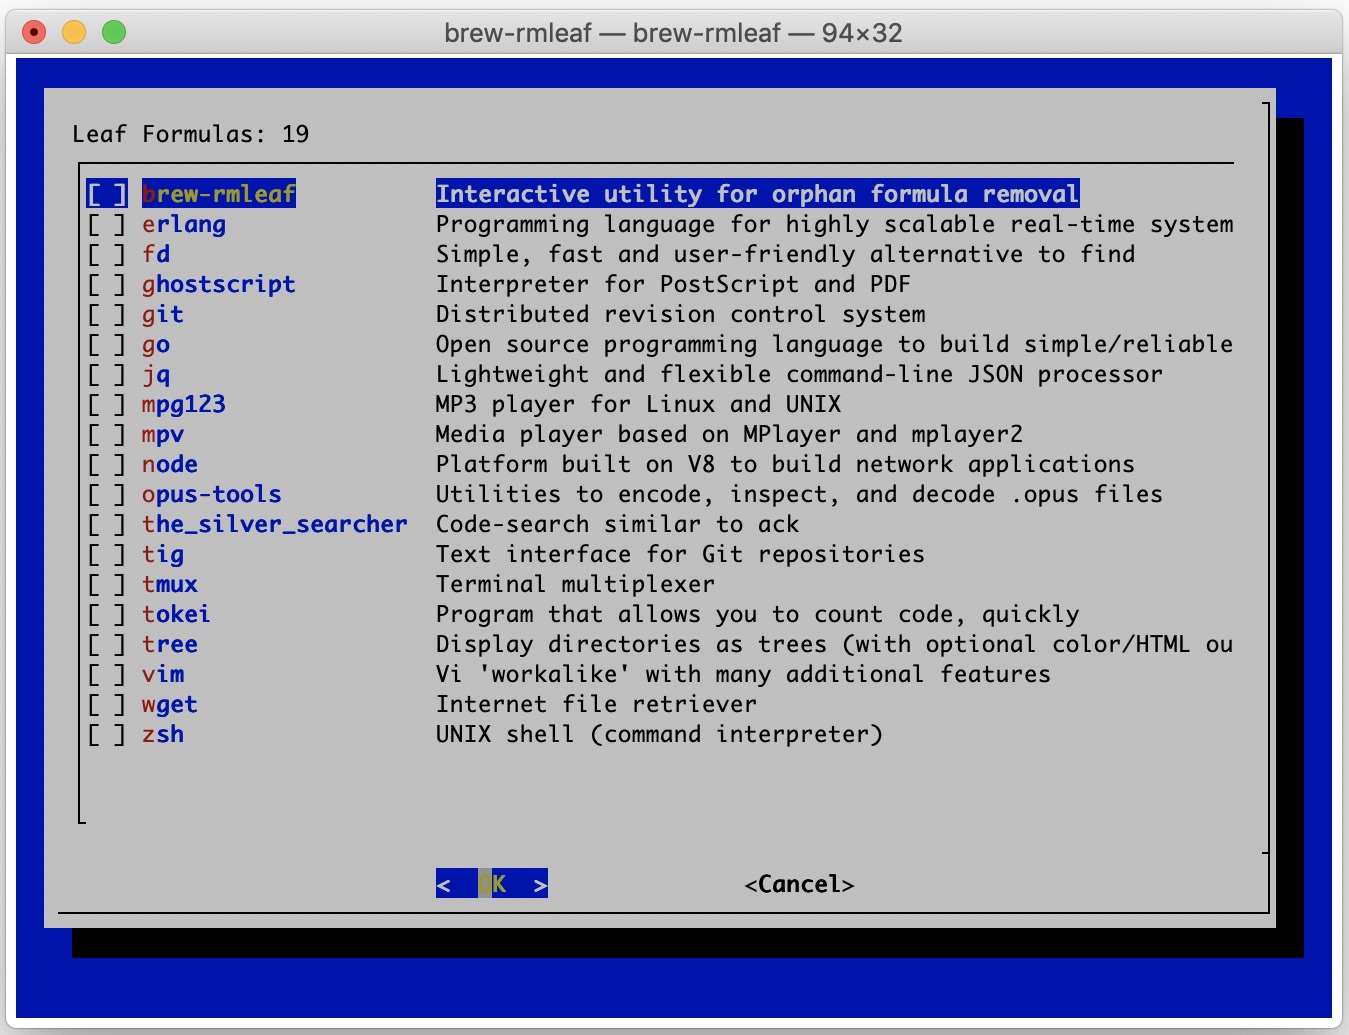Click 'Code-search similar to ack' description
The image size is (1349, 1035).
pyautogui.click(x=618, y=524)
